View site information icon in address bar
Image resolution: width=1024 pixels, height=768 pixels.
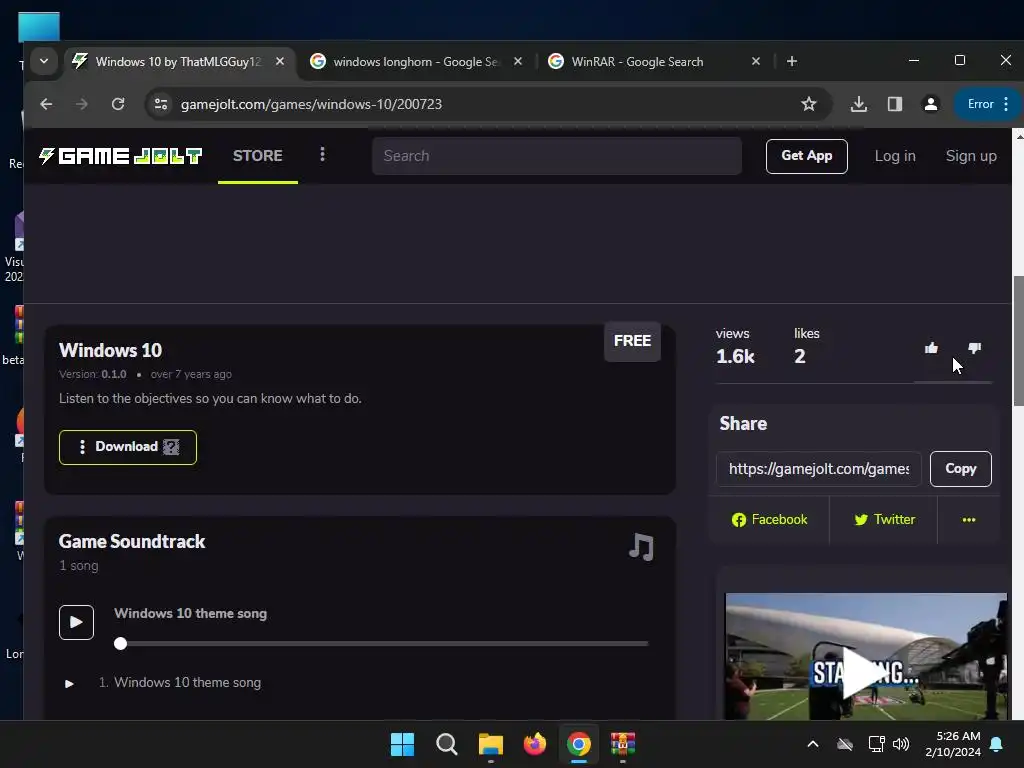coord(161,104)
